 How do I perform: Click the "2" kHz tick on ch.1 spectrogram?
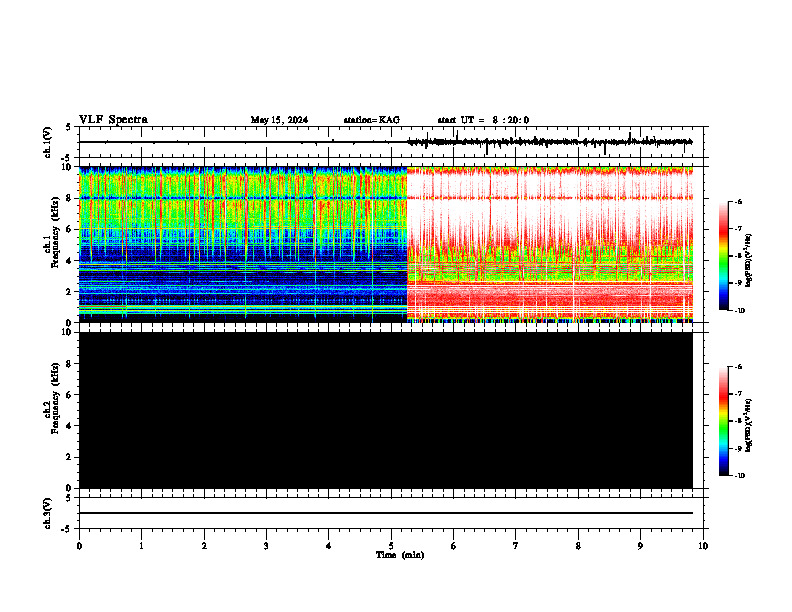click(x=70, y=292)
